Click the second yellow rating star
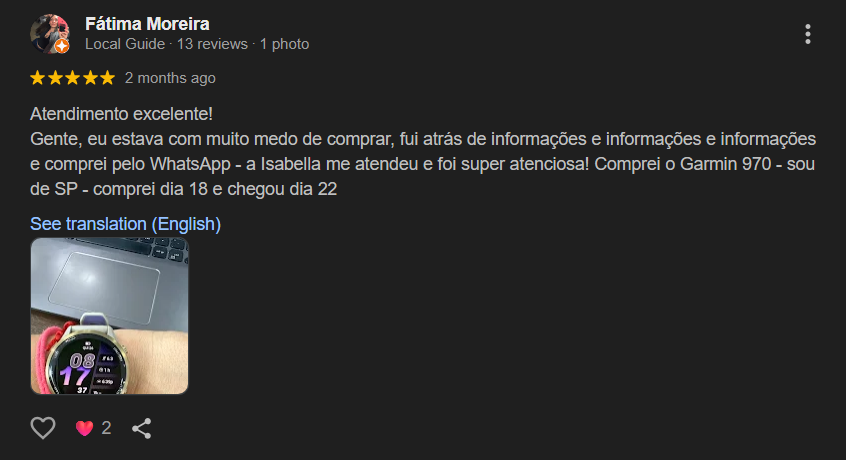The image size is (846, 460). point(55,78)
